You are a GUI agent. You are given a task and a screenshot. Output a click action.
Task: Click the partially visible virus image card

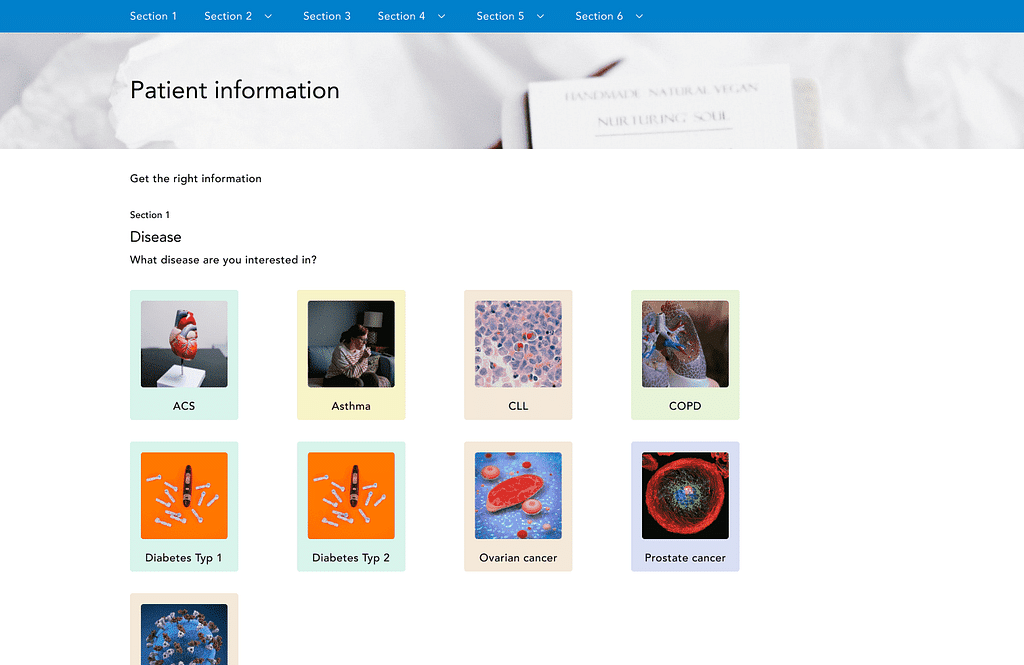coord(184,633)
